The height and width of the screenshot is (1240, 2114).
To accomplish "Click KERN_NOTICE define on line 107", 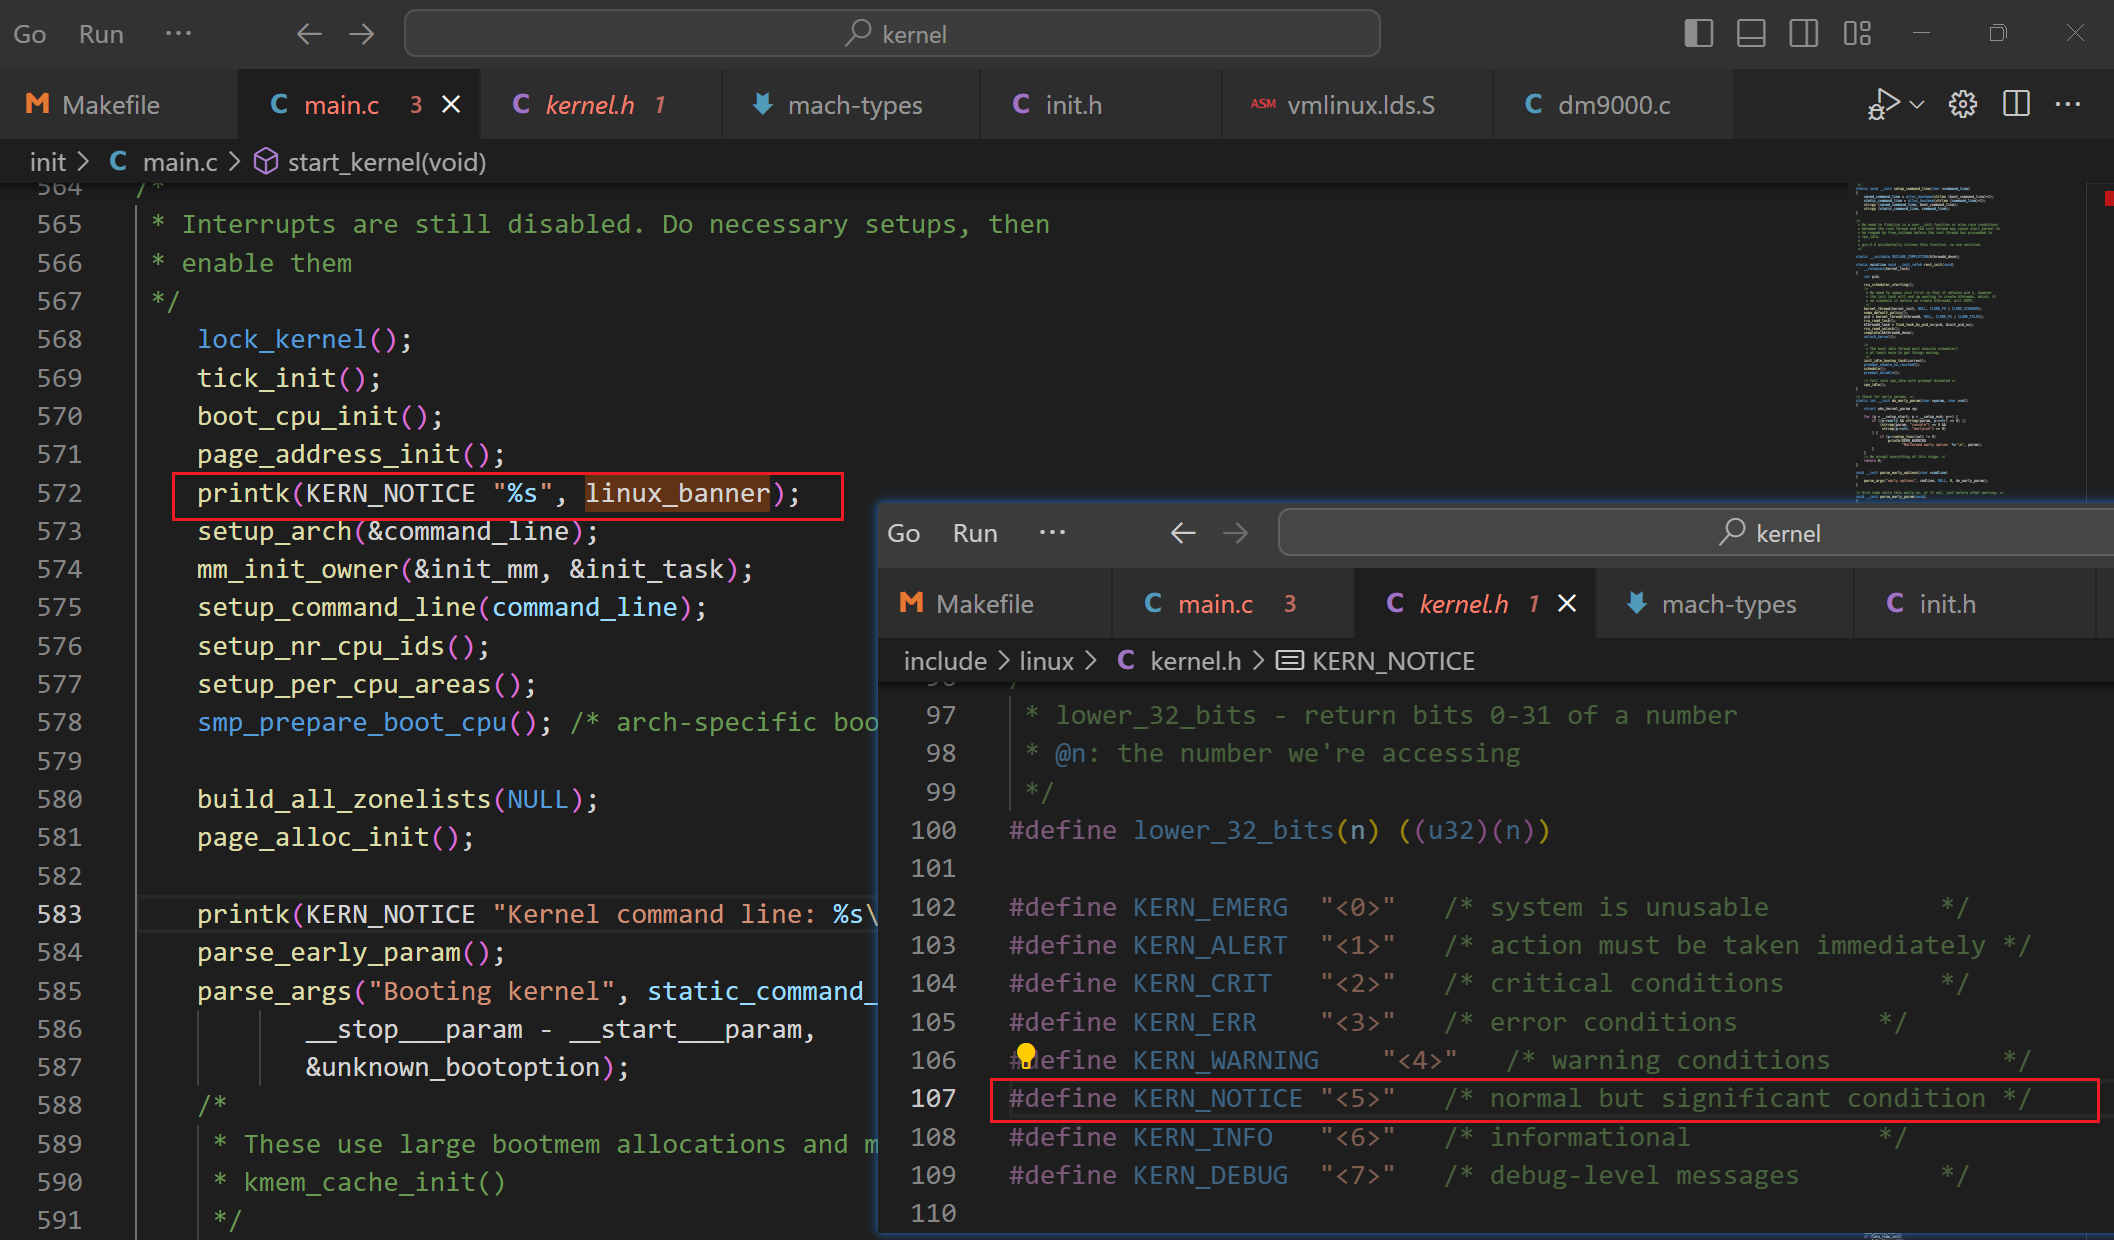I will coord(1217,1098).
